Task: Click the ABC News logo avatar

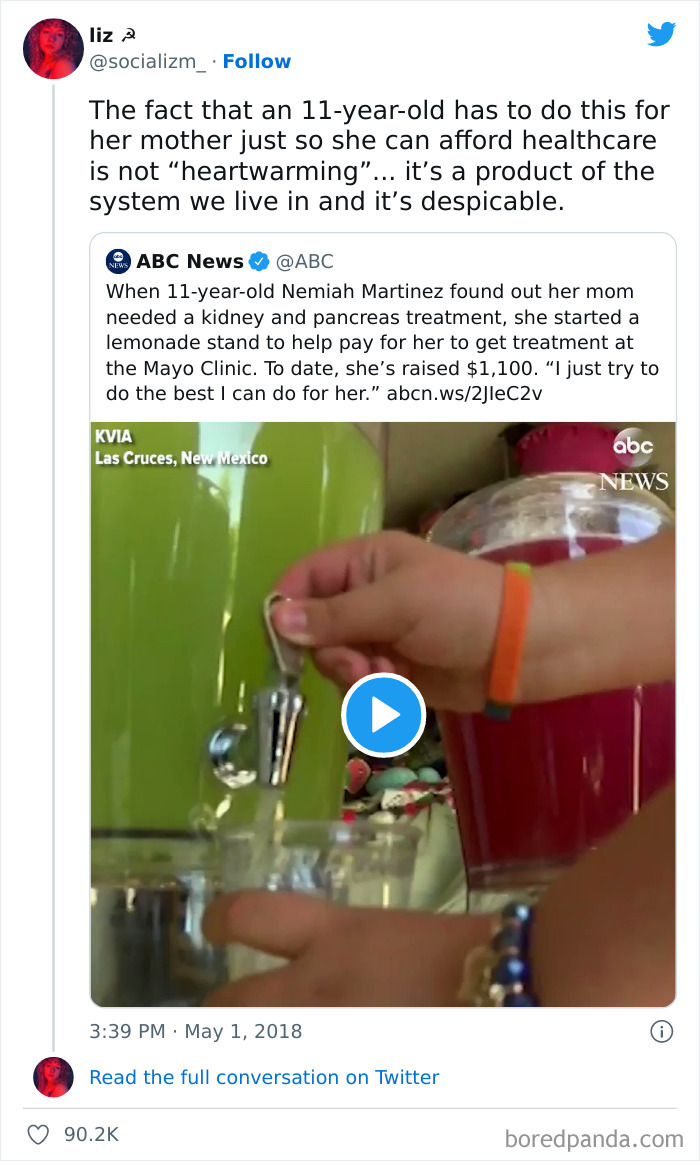Action: [x=118, y=262]
